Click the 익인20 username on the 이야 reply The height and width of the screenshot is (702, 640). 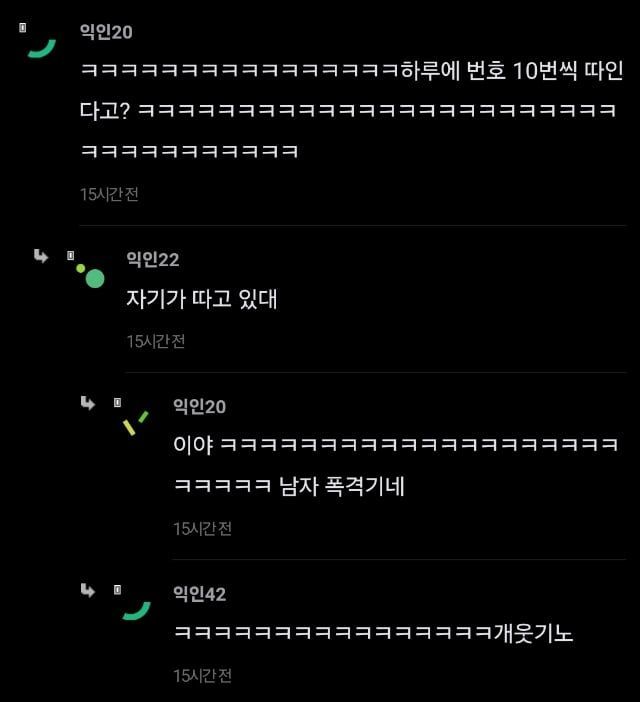200,407
